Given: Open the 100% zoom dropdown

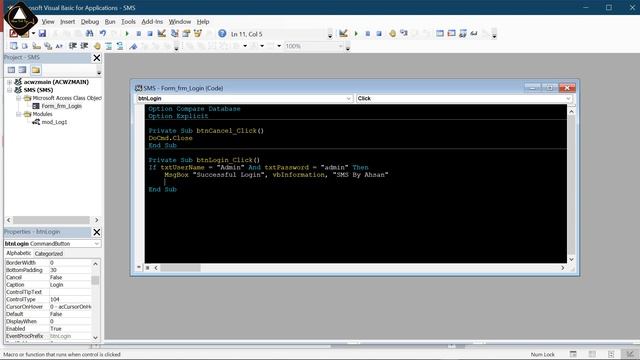Looking at the screenshot, I should click(340, 46).
